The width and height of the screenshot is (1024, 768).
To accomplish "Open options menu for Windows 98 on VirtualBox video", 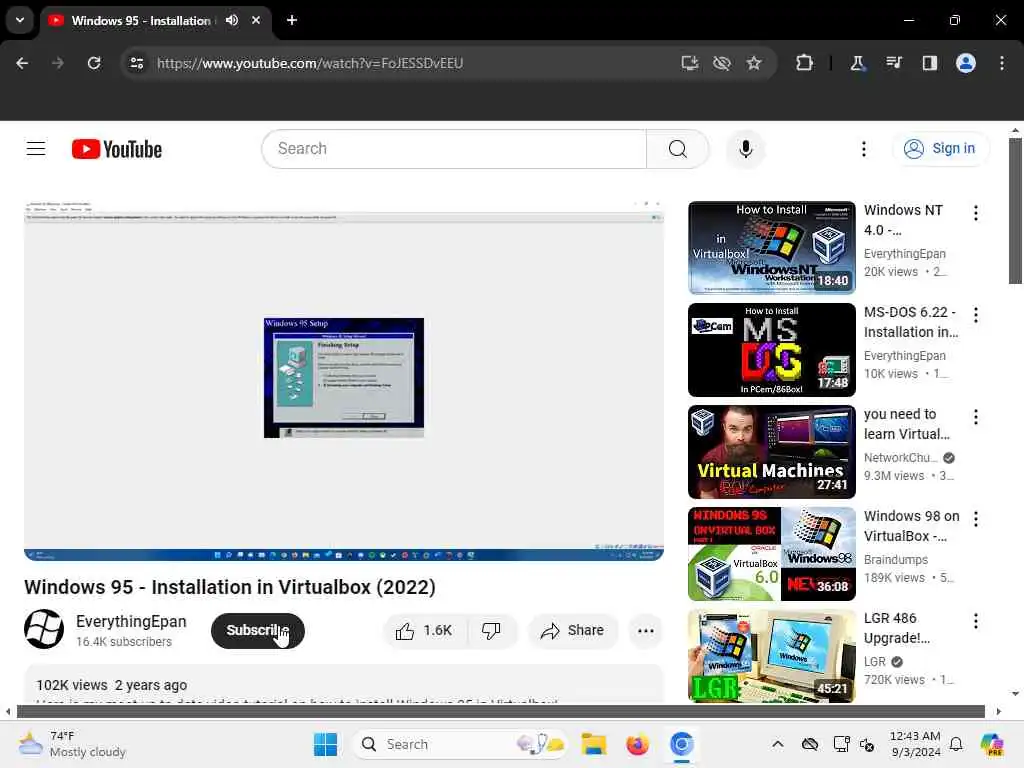I will pyautogui.click(x=976, y=519).
